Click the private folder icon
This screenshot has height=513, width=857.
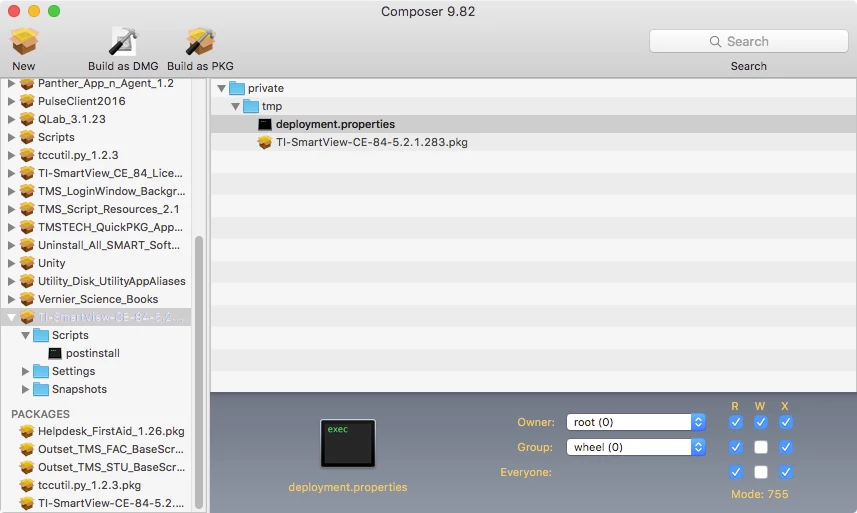pyautogui.click(x=237, y=88)
